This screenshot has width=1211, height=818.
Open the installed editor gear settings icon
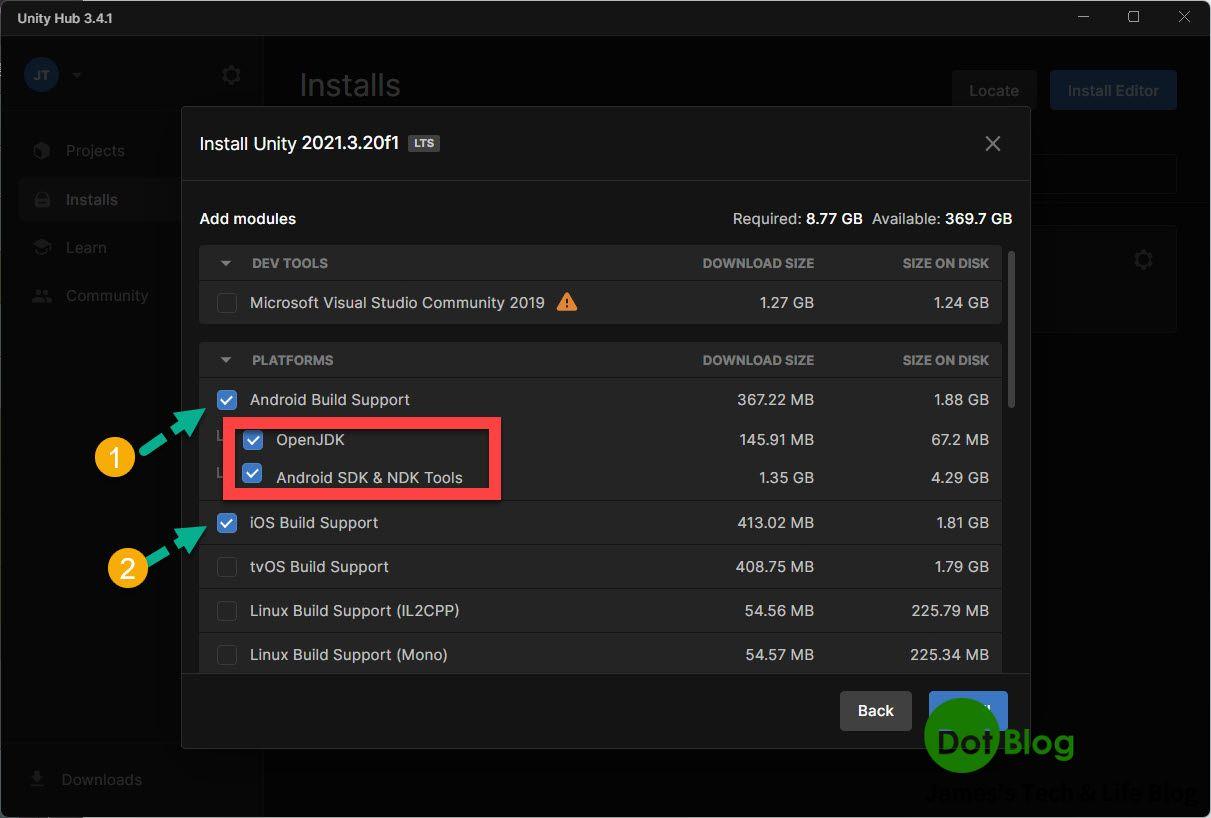(x=1143, y=260)
